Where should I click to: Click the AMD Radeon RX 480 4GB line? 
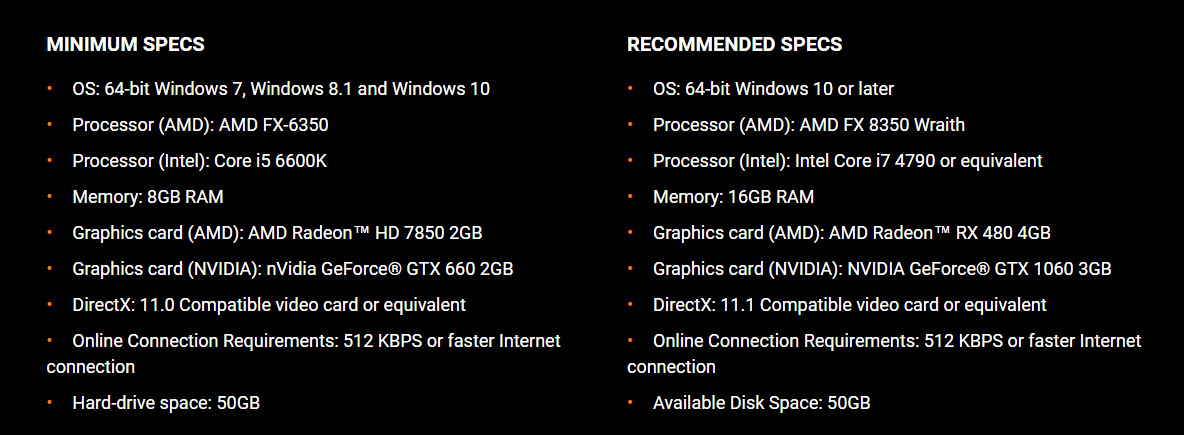pyautogui.click(x=852, y=233)
